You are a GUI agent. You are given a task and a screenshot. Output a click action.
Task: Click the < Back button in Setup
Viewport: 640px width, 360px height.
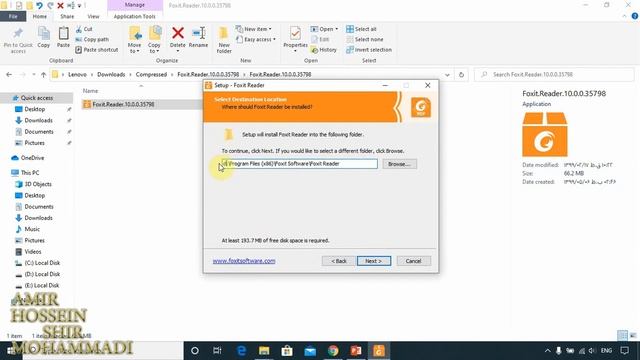click(x=338, y=261)
